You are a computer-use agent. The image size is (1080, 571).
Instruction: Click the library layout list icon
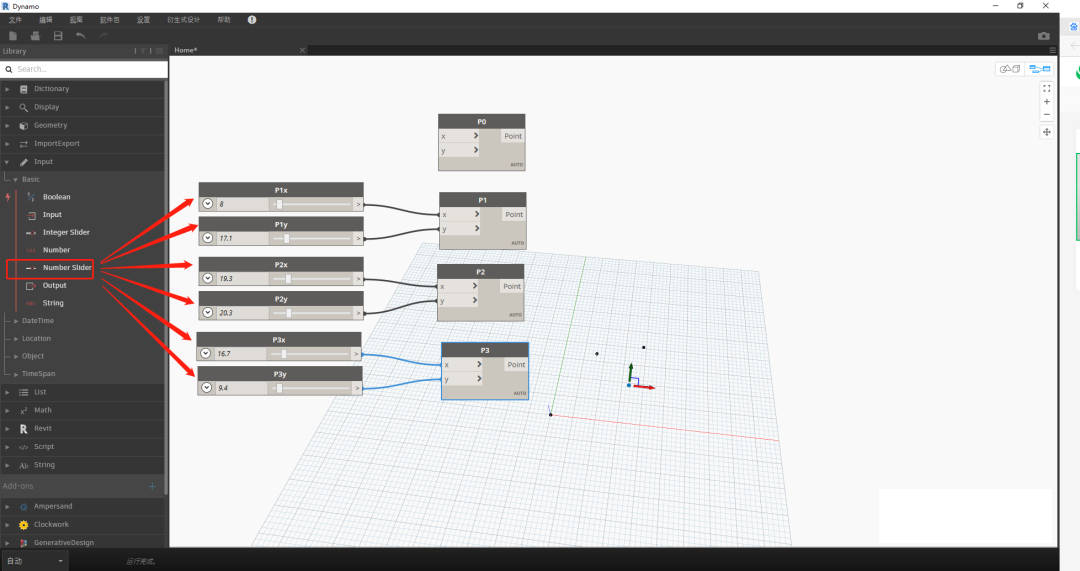click(x=159, y=51)
